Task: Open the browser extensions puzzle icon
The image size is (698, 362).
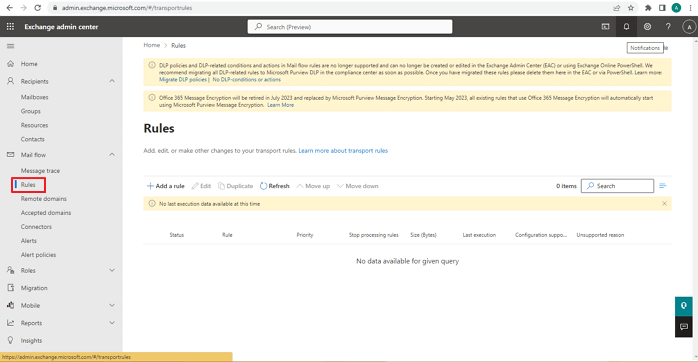Action: tap(648, 8)
